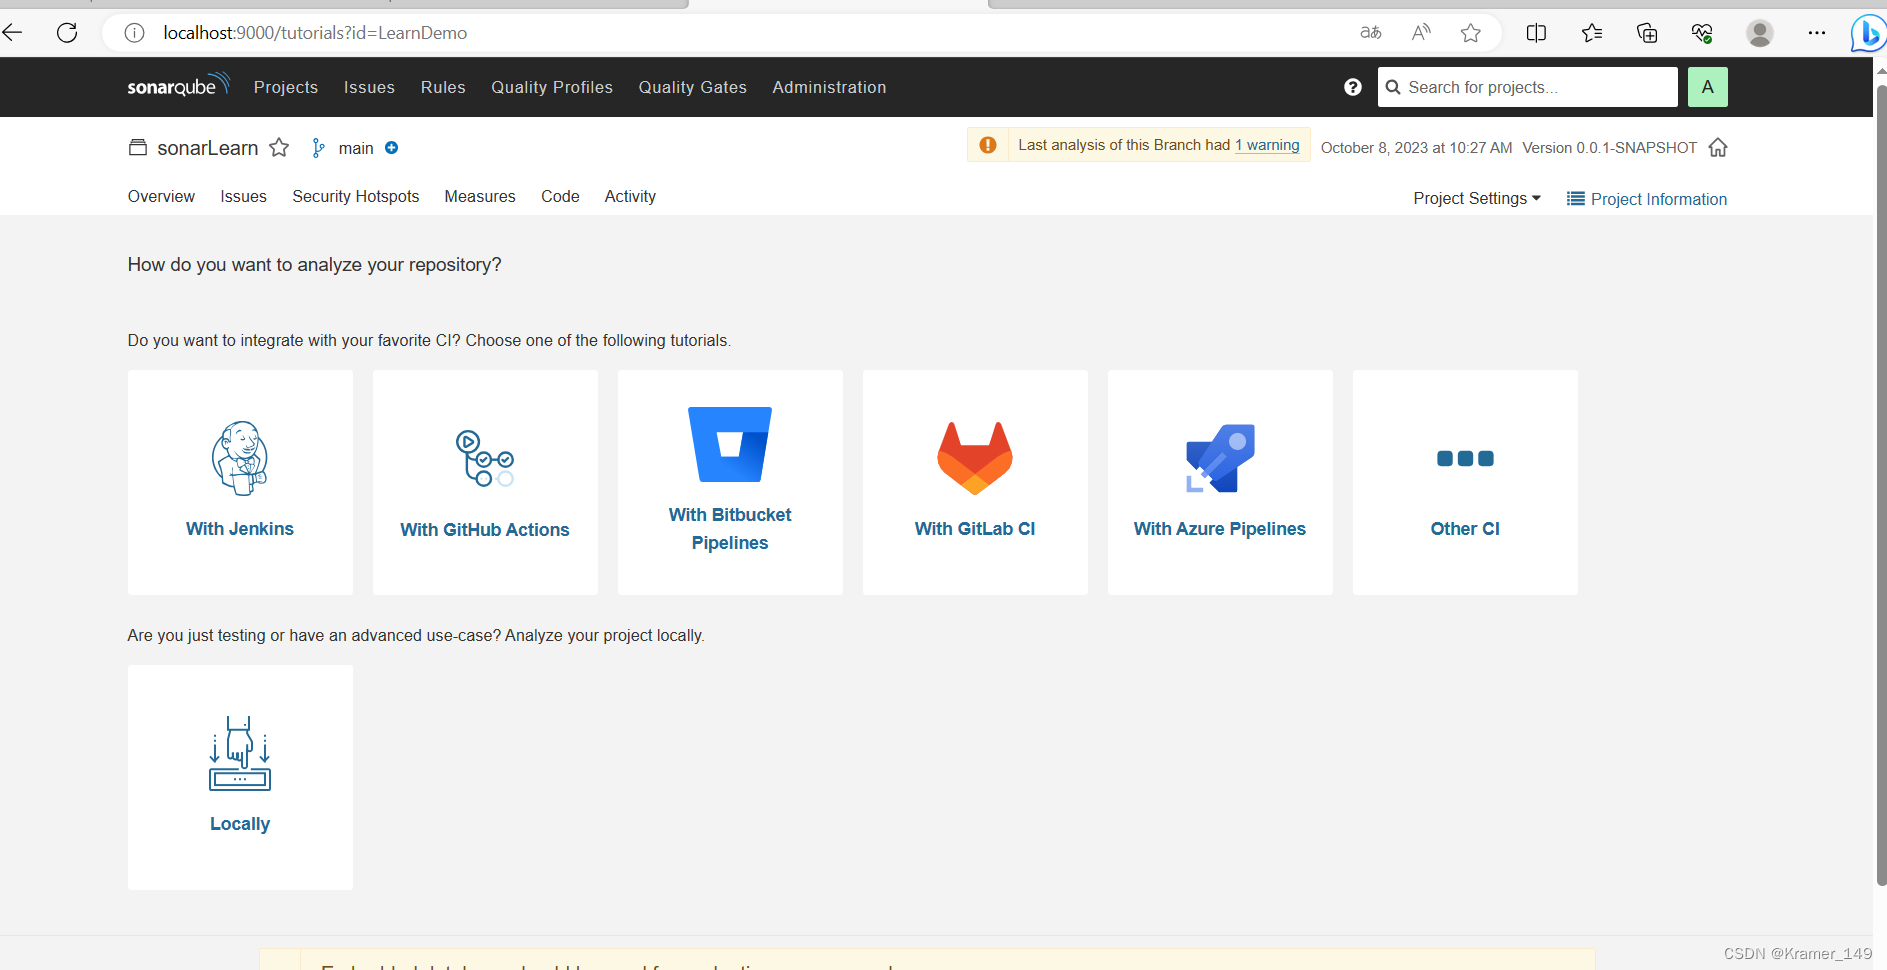Open browser essentials heart icon
This screenshot has width=1887, height=970.
coord(1702,33)
